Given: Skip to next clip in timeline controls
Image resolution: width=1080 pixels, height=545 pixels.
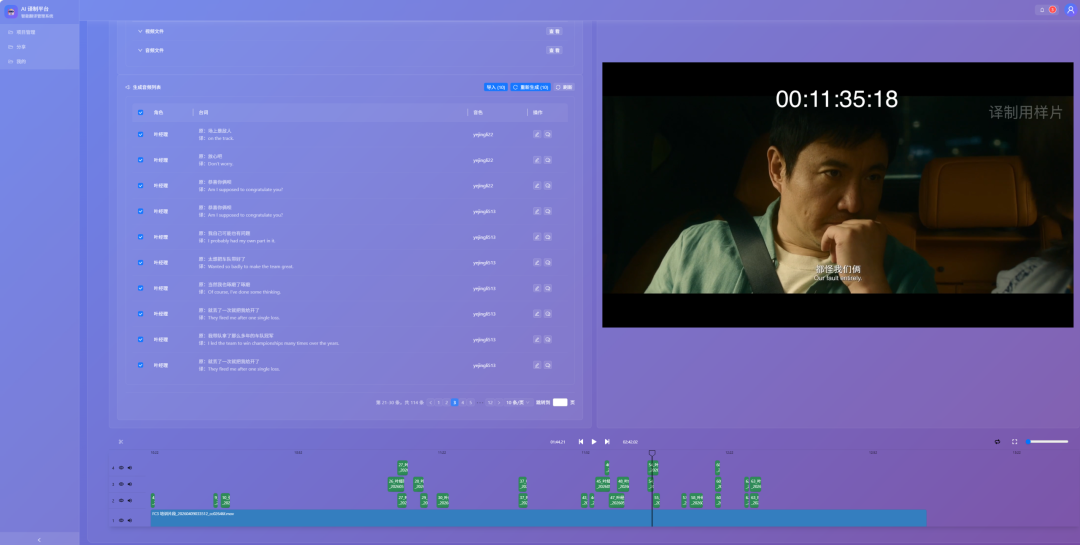Looking at the screenshot, I should [x=607, y=442].
